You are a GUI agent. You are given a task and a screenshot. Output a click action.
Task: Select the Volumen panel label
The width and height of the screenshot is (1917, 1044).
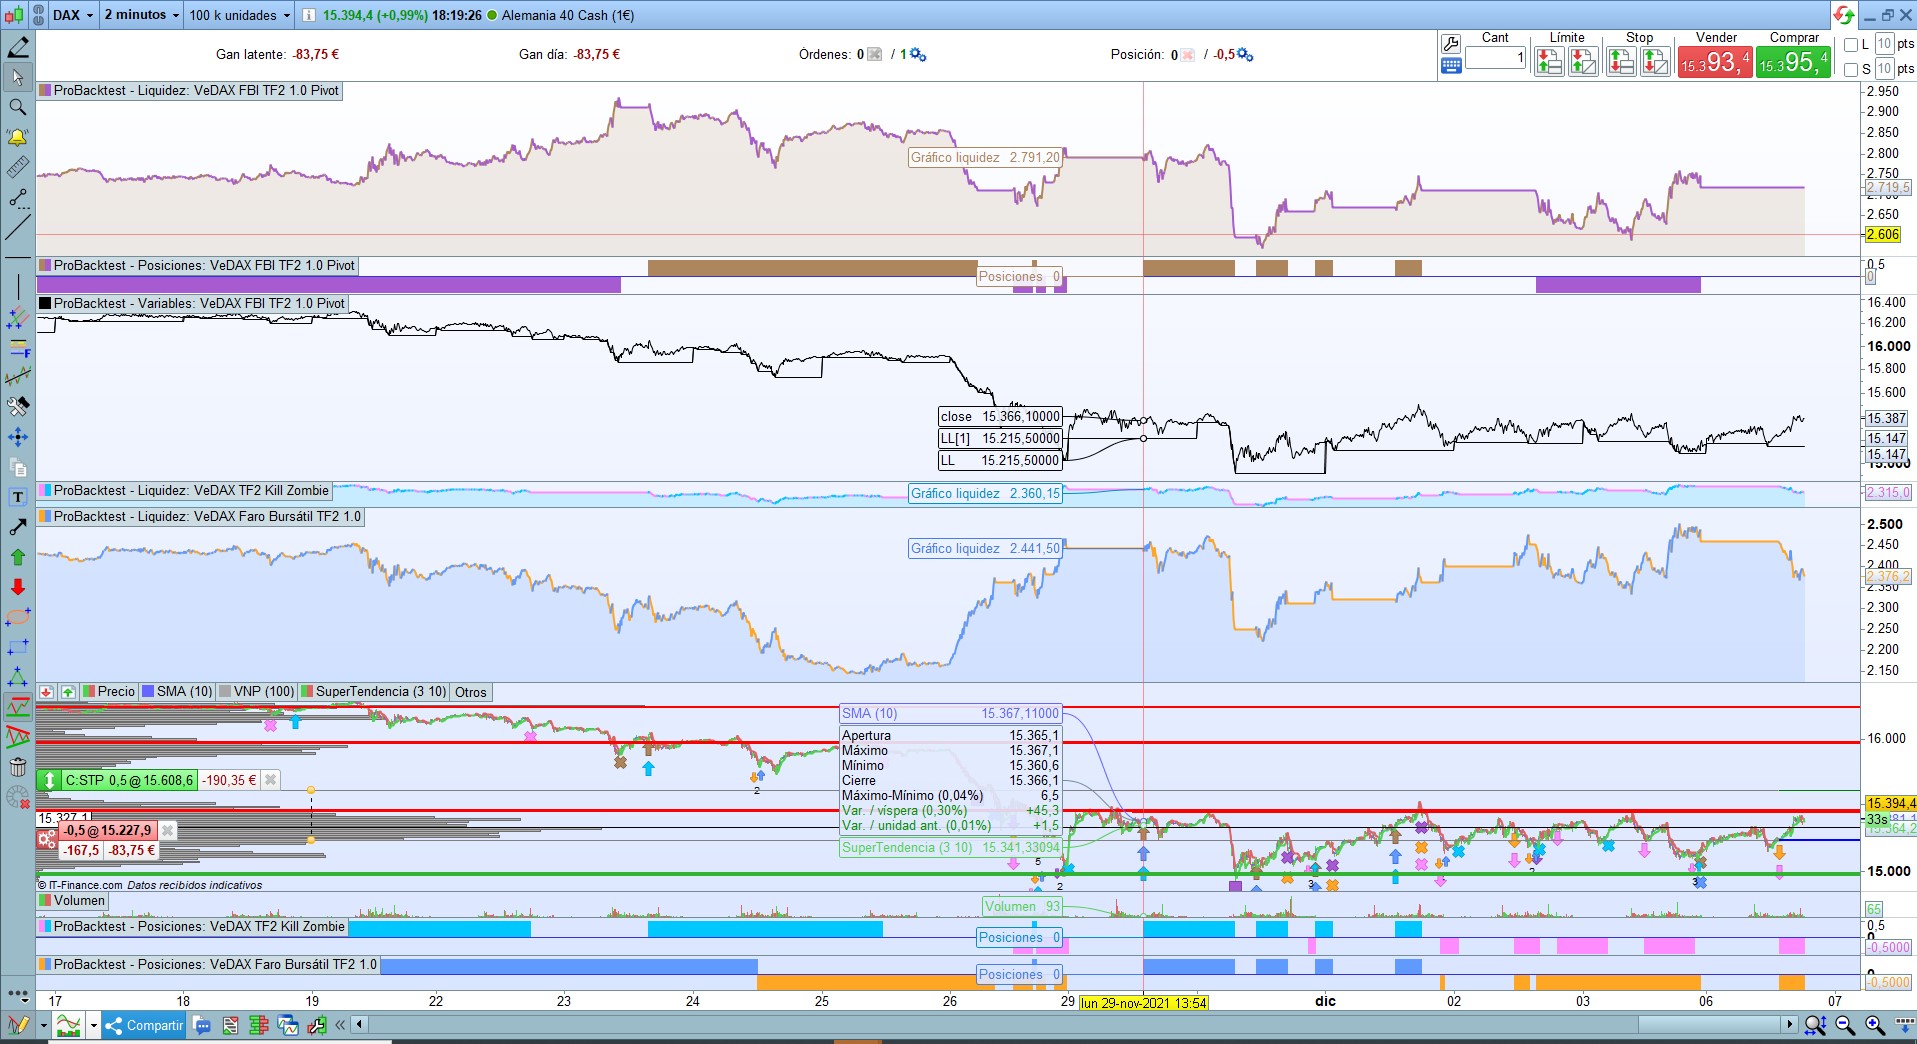coord(72,901)
